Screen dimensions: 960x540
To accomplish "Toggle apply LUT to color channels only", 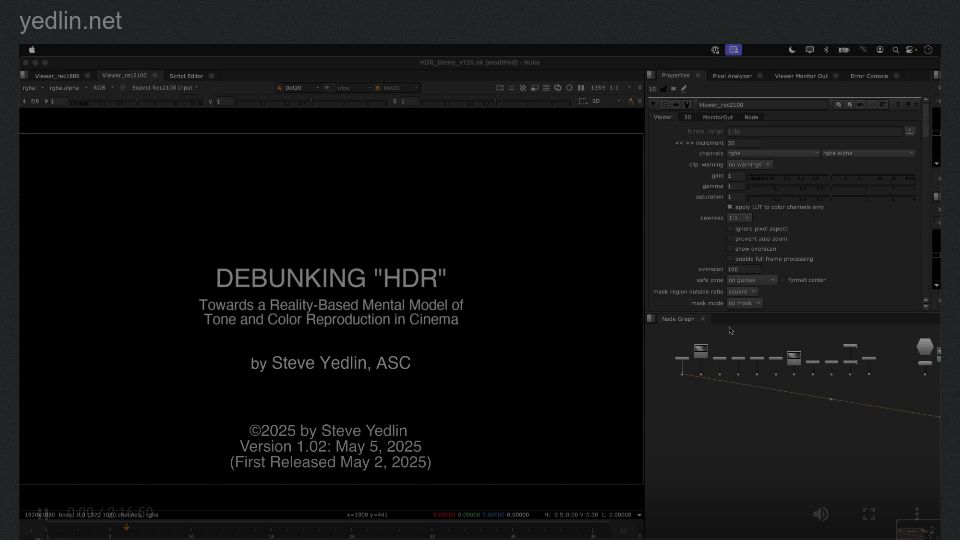I will pos(729,207).
